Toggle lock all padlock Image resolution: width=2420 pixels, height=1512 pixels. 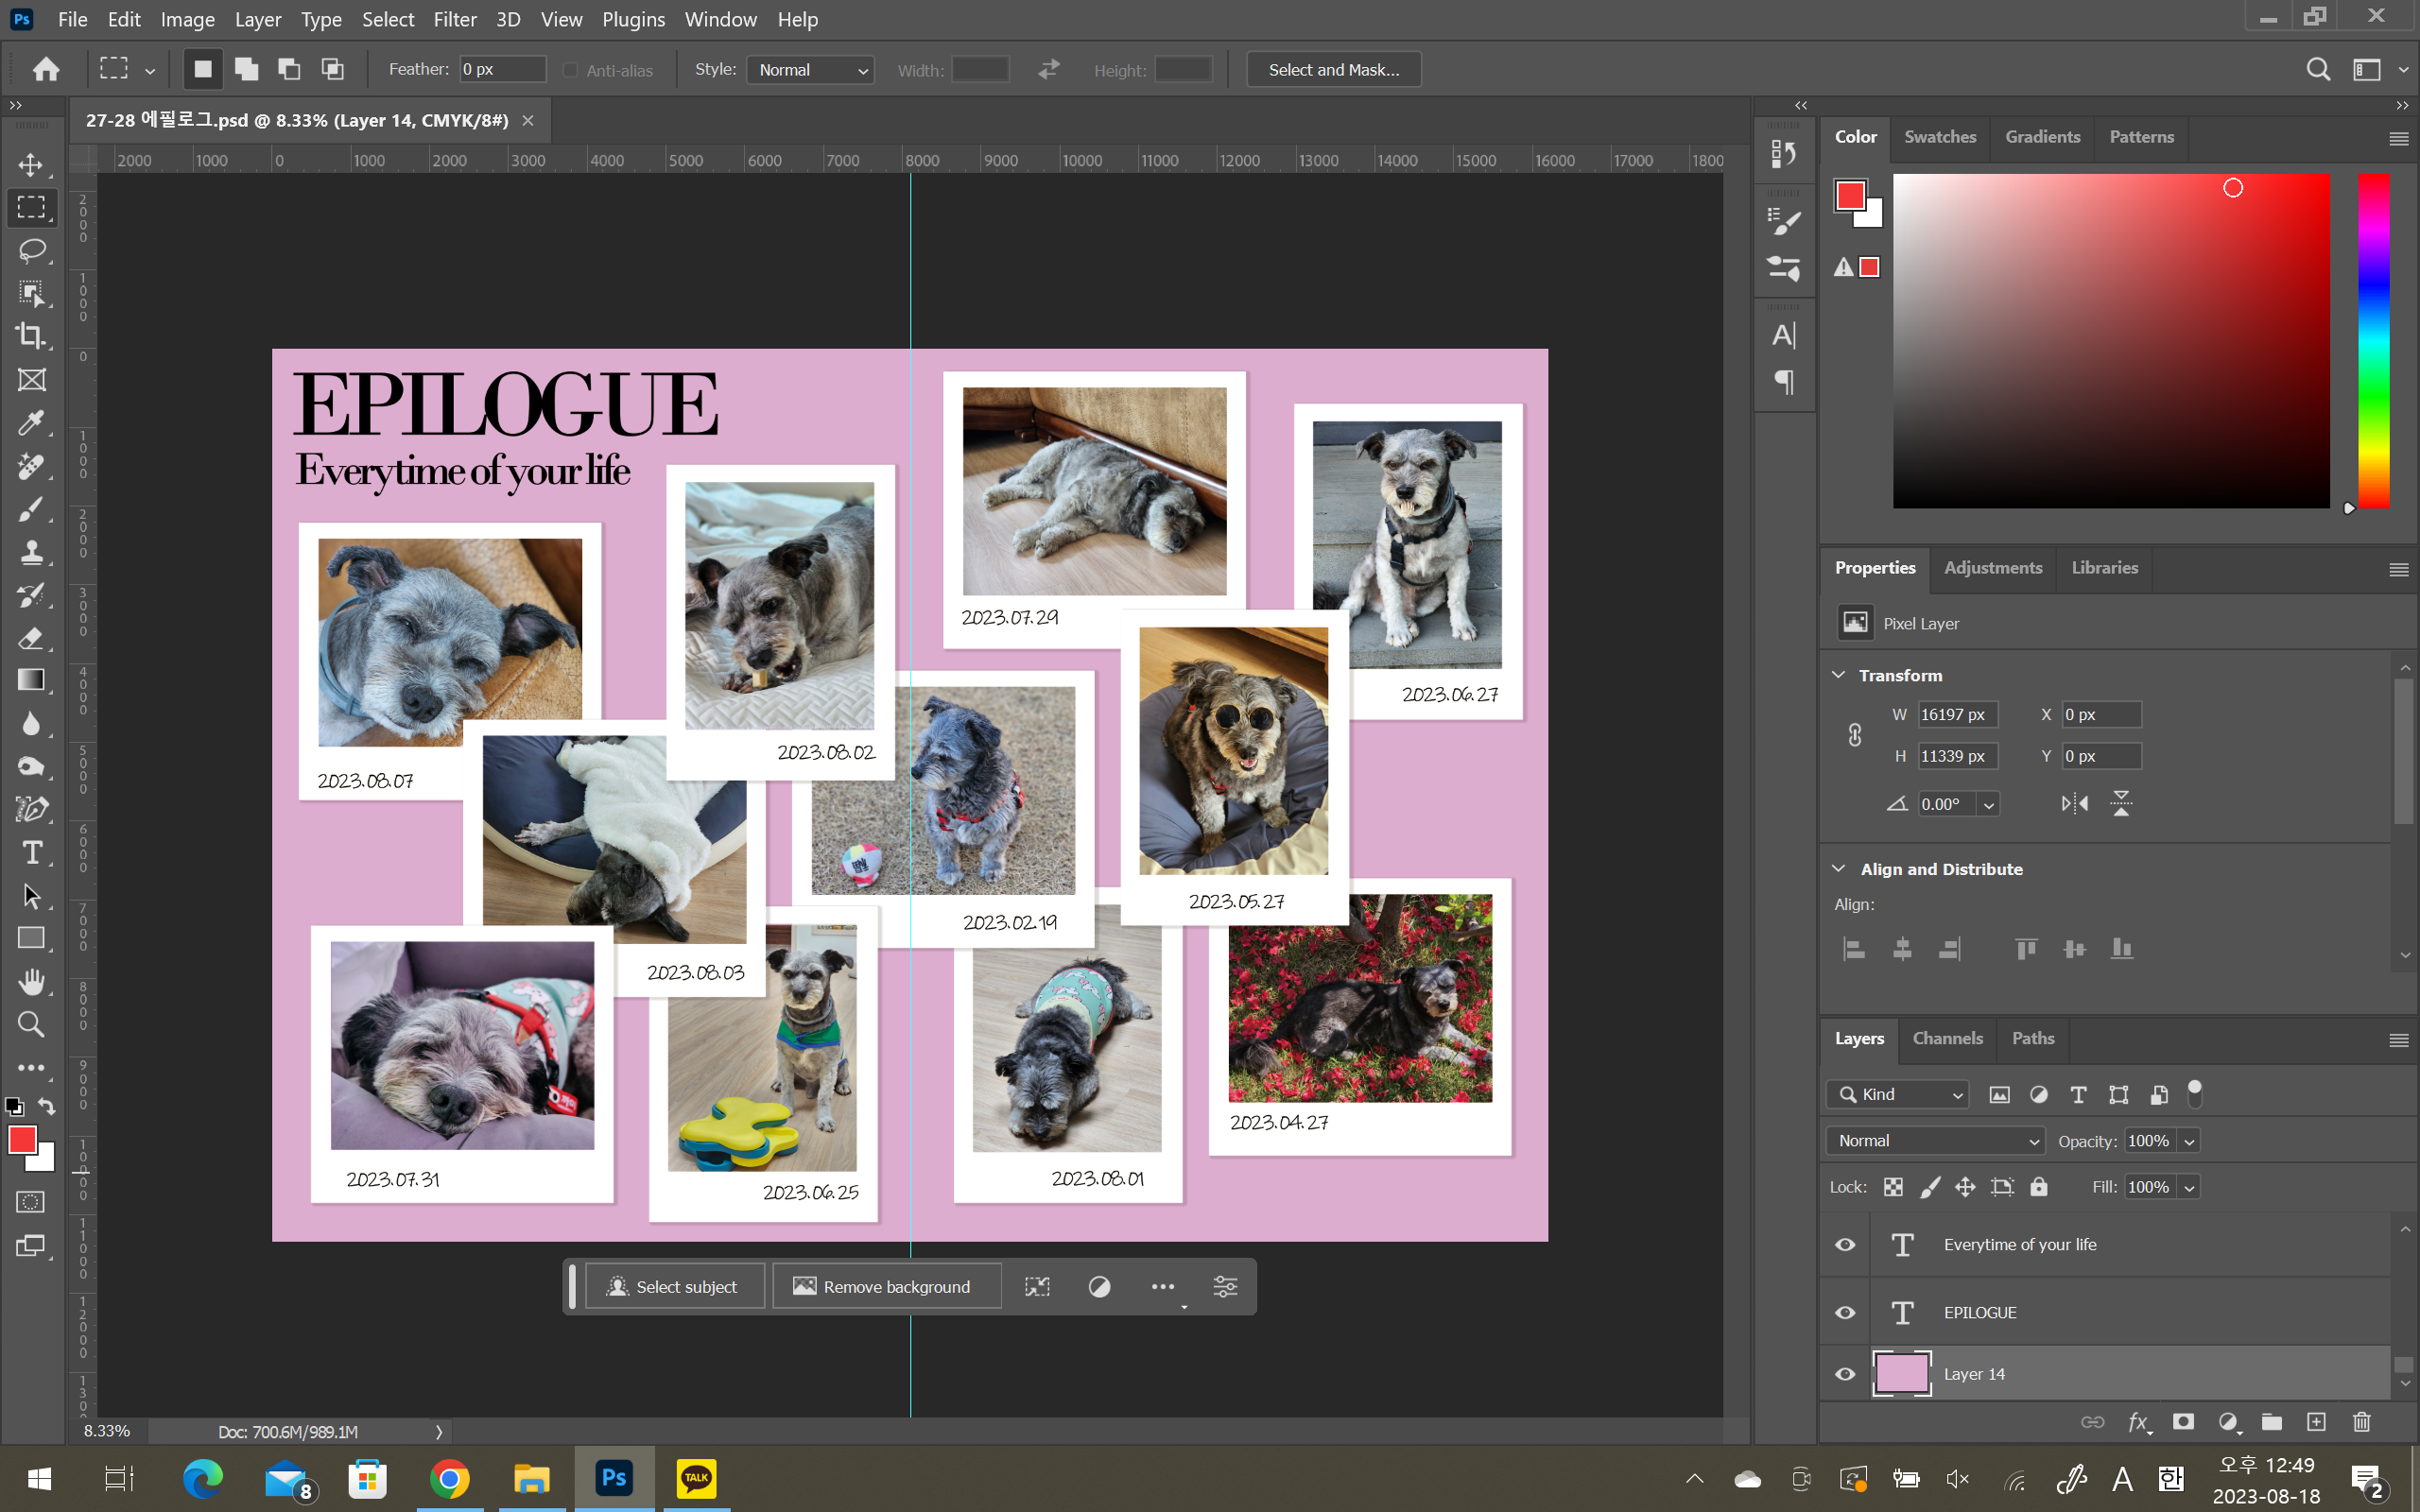tap(2039, 1187)
